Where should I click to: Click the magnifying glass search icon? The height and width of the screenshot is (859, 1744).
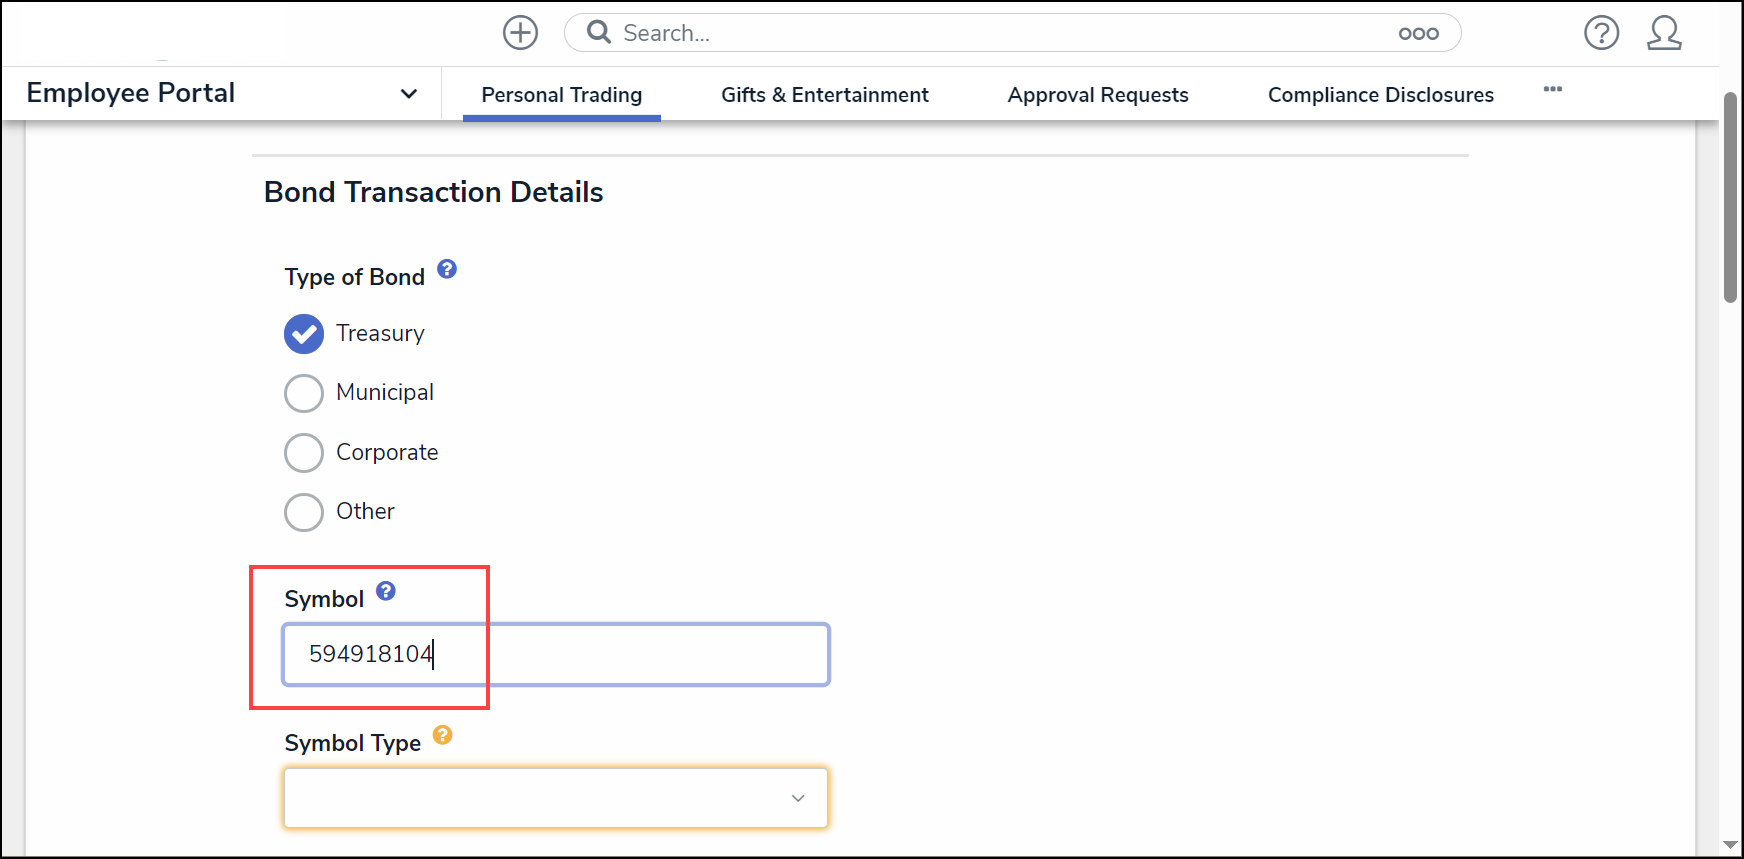(x=599, y=33)
